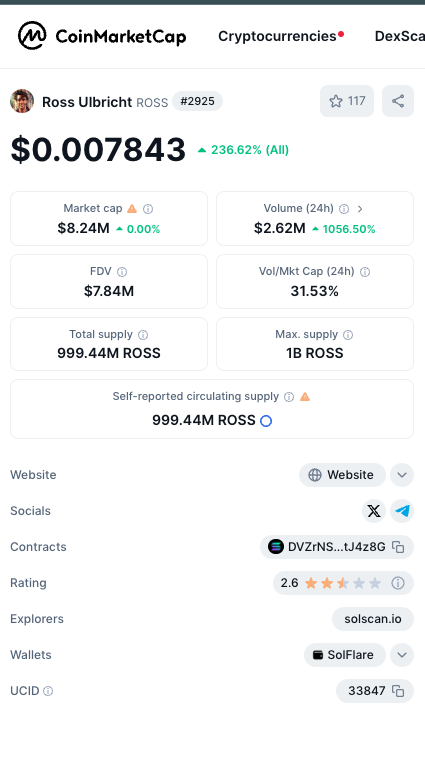Image resolution: width=425 pixels, height=761 pixels.
Task: Click the Vol/Mkt Cap (24h) info icon
Action: coord(365,272)
